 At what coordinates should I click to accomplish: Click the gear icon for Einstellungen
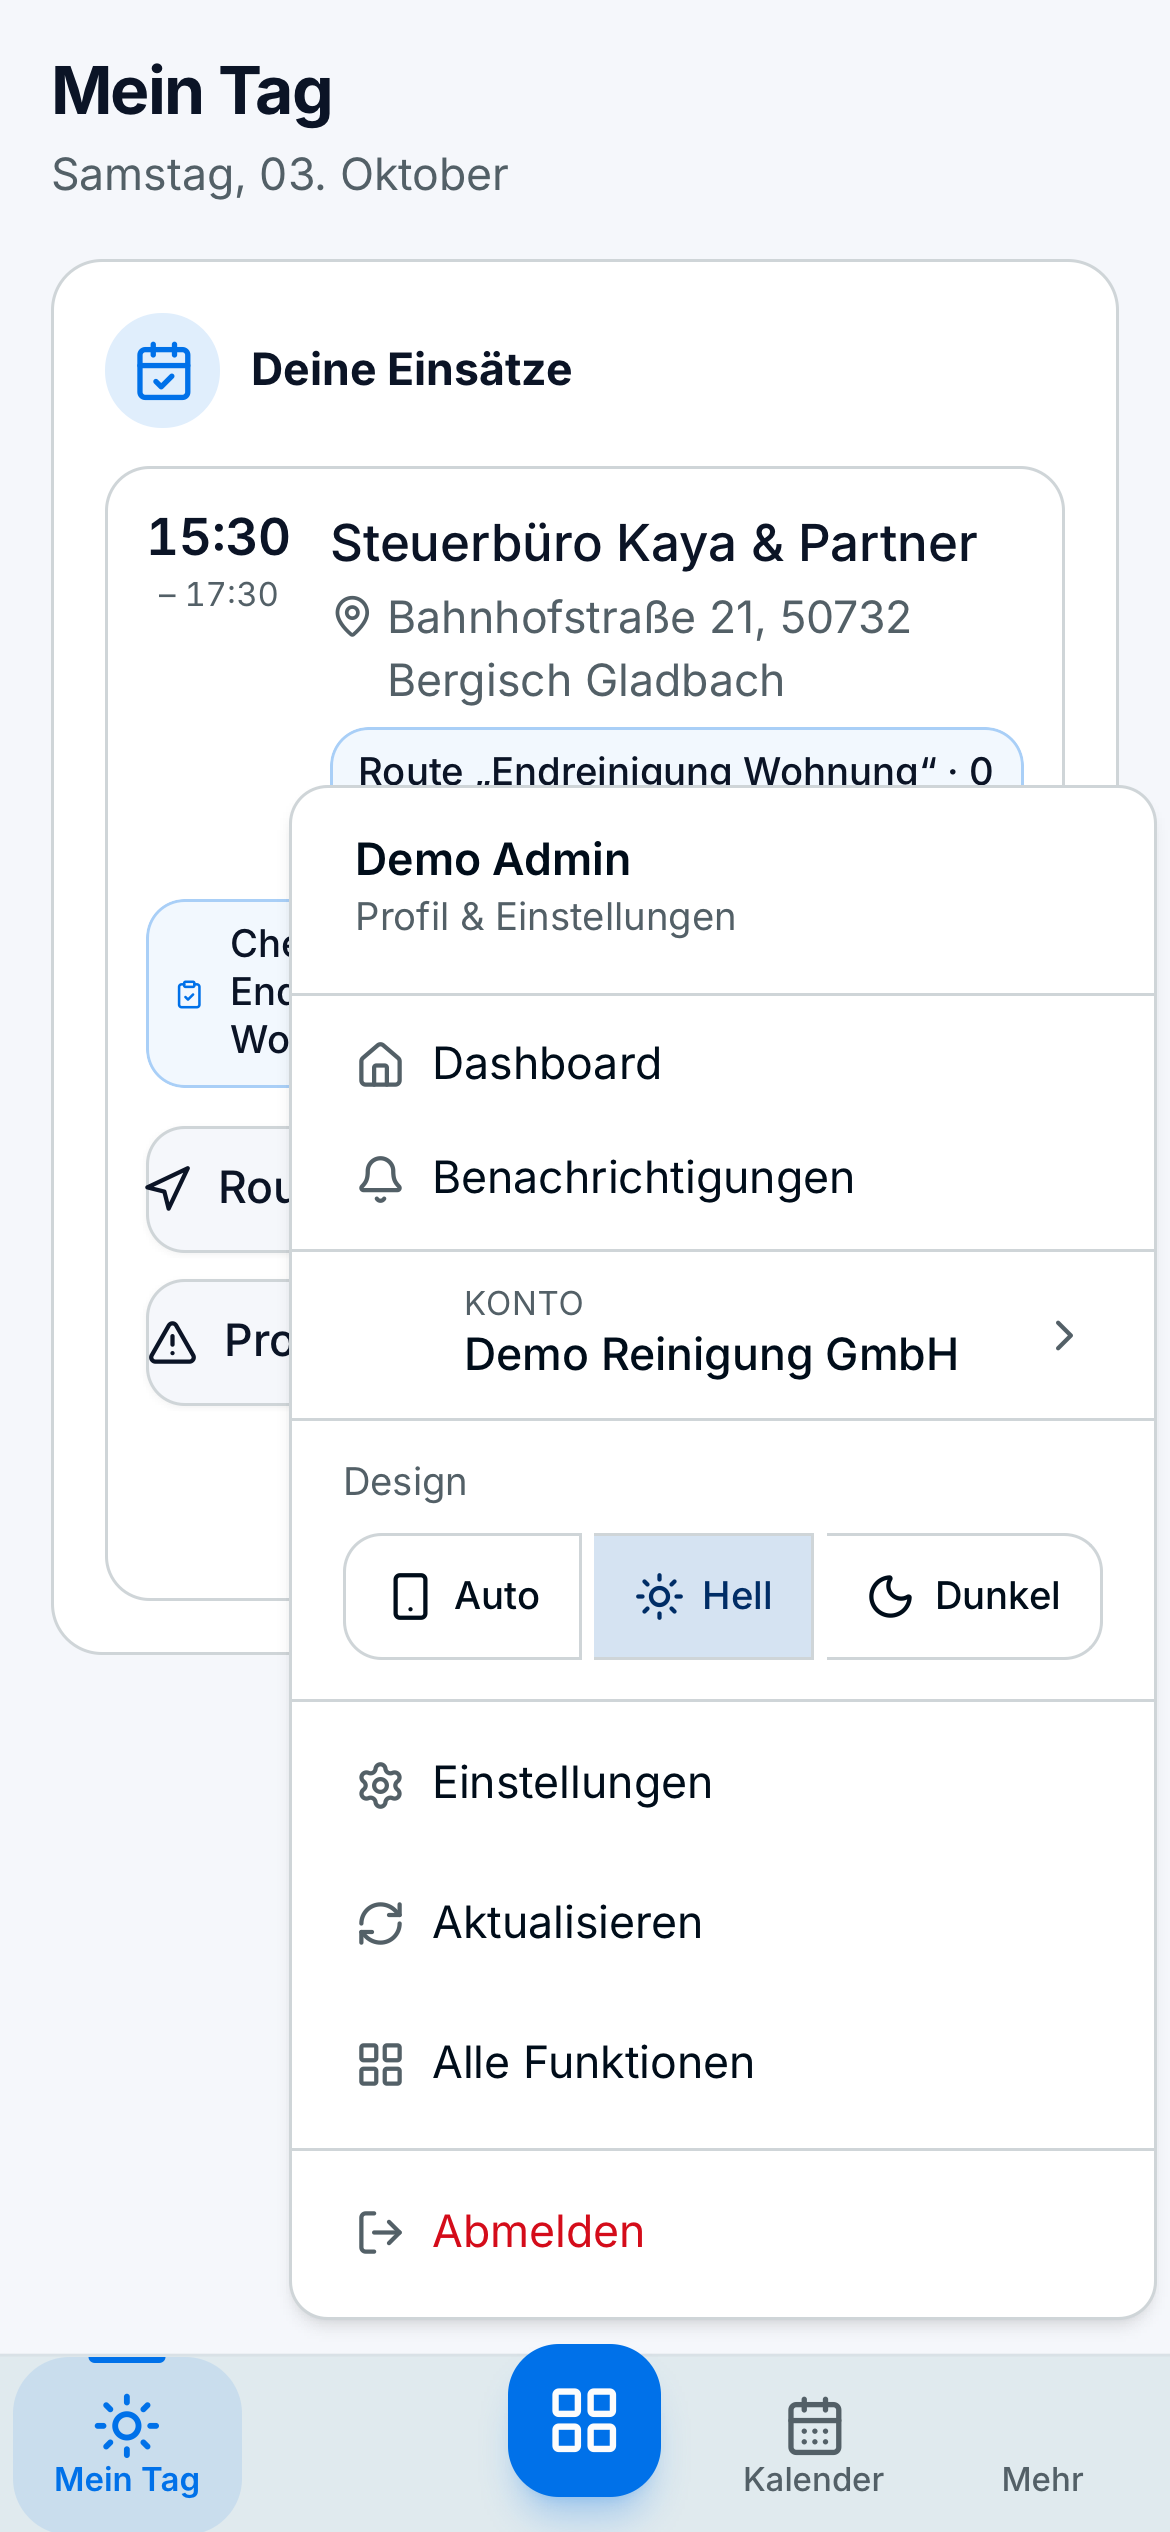tap(380, 1785)
